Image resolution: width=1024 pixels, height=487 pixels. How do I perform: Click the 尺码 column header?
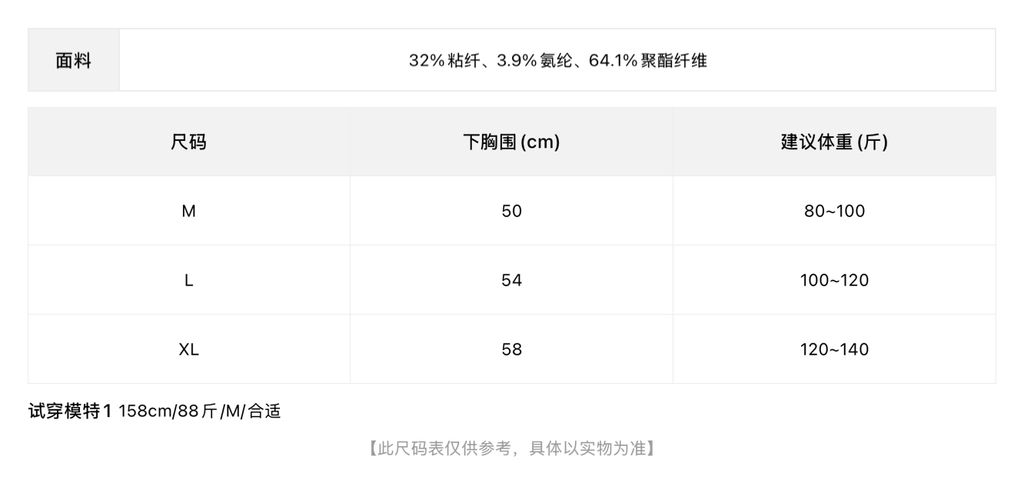(189, 142)
